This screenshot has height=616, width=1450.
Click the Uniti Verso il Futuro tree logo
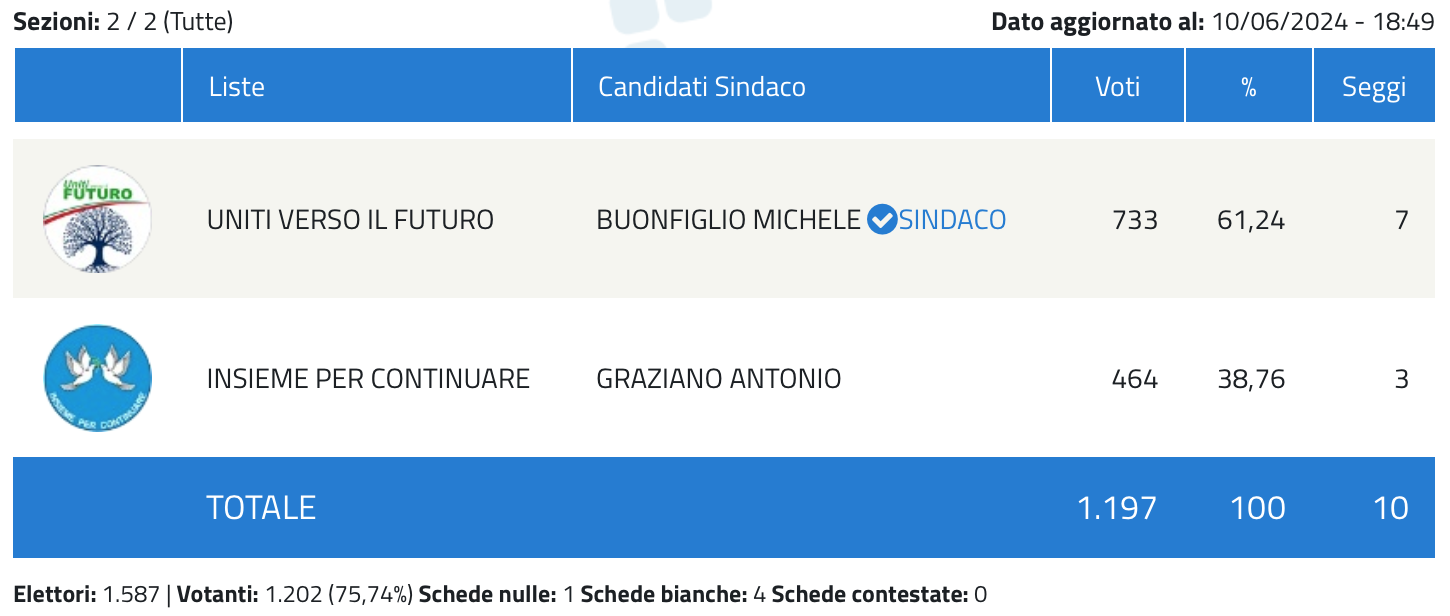97,220
